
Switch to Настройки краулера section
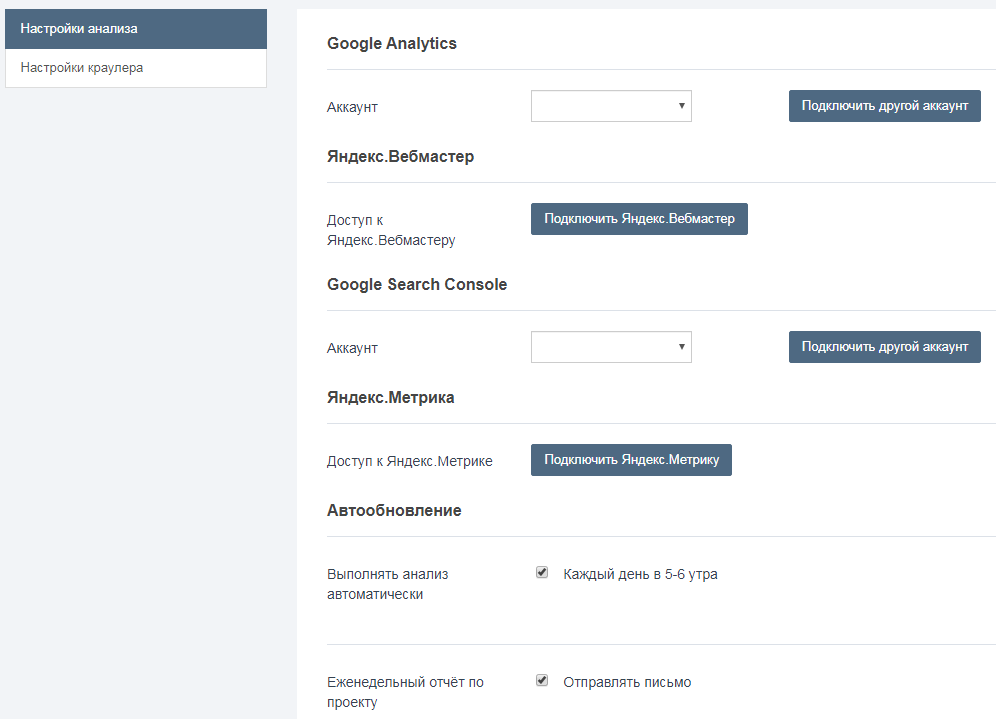point(136,68)
